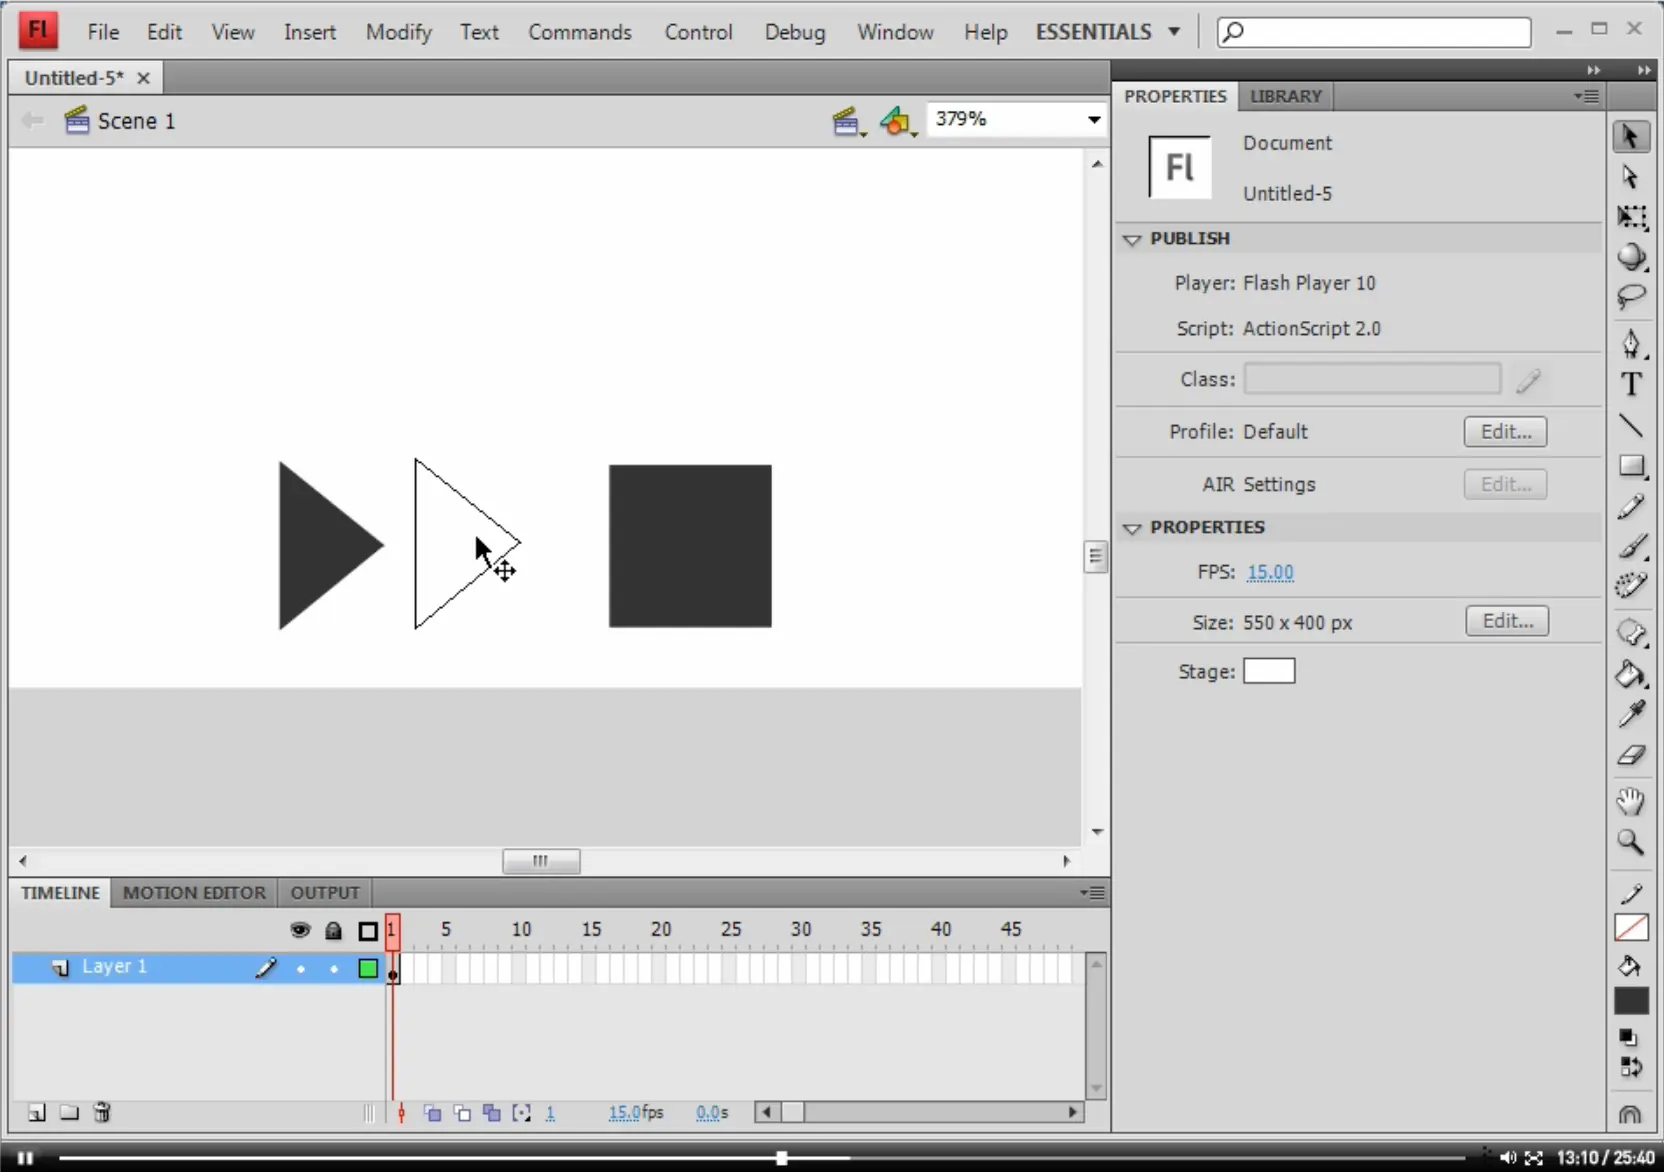This screenshot has height=1172, width=1664.
Task: Click the FPS value 15.00
Action: click(1270, 572)
